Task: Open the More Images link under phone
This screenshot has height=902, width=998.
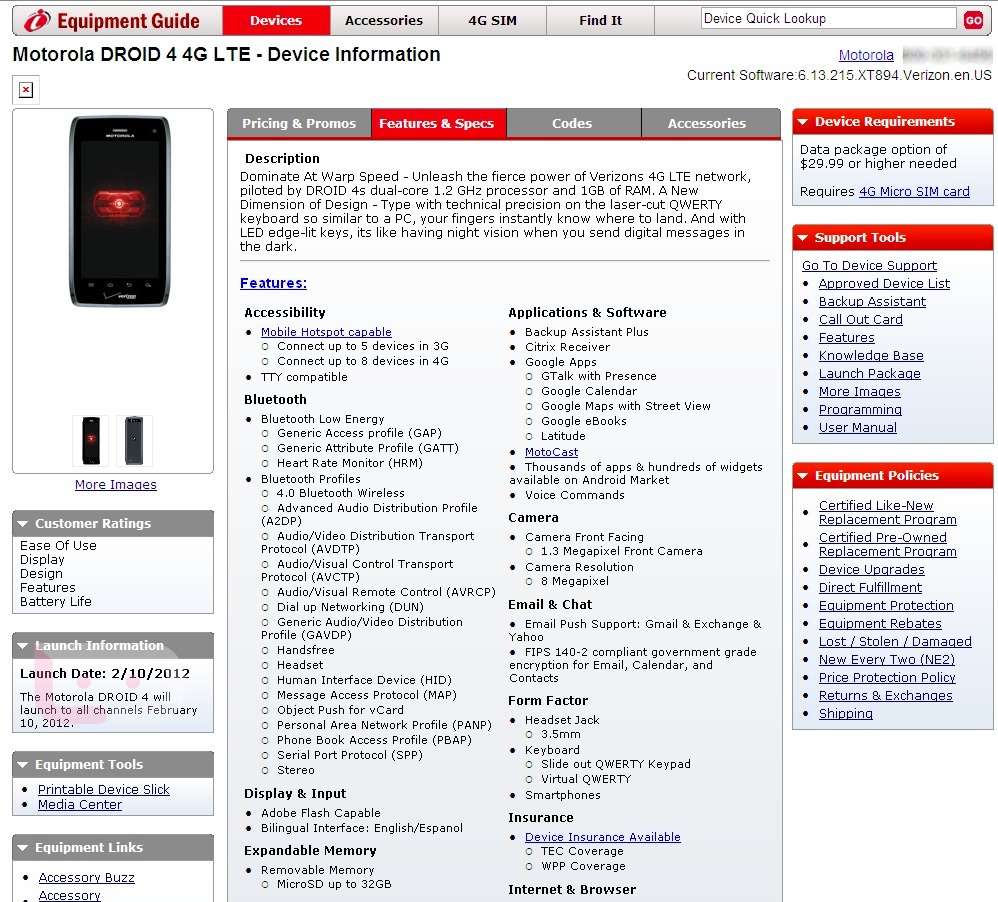Action: pyautogui.click(x=116, y=485)
